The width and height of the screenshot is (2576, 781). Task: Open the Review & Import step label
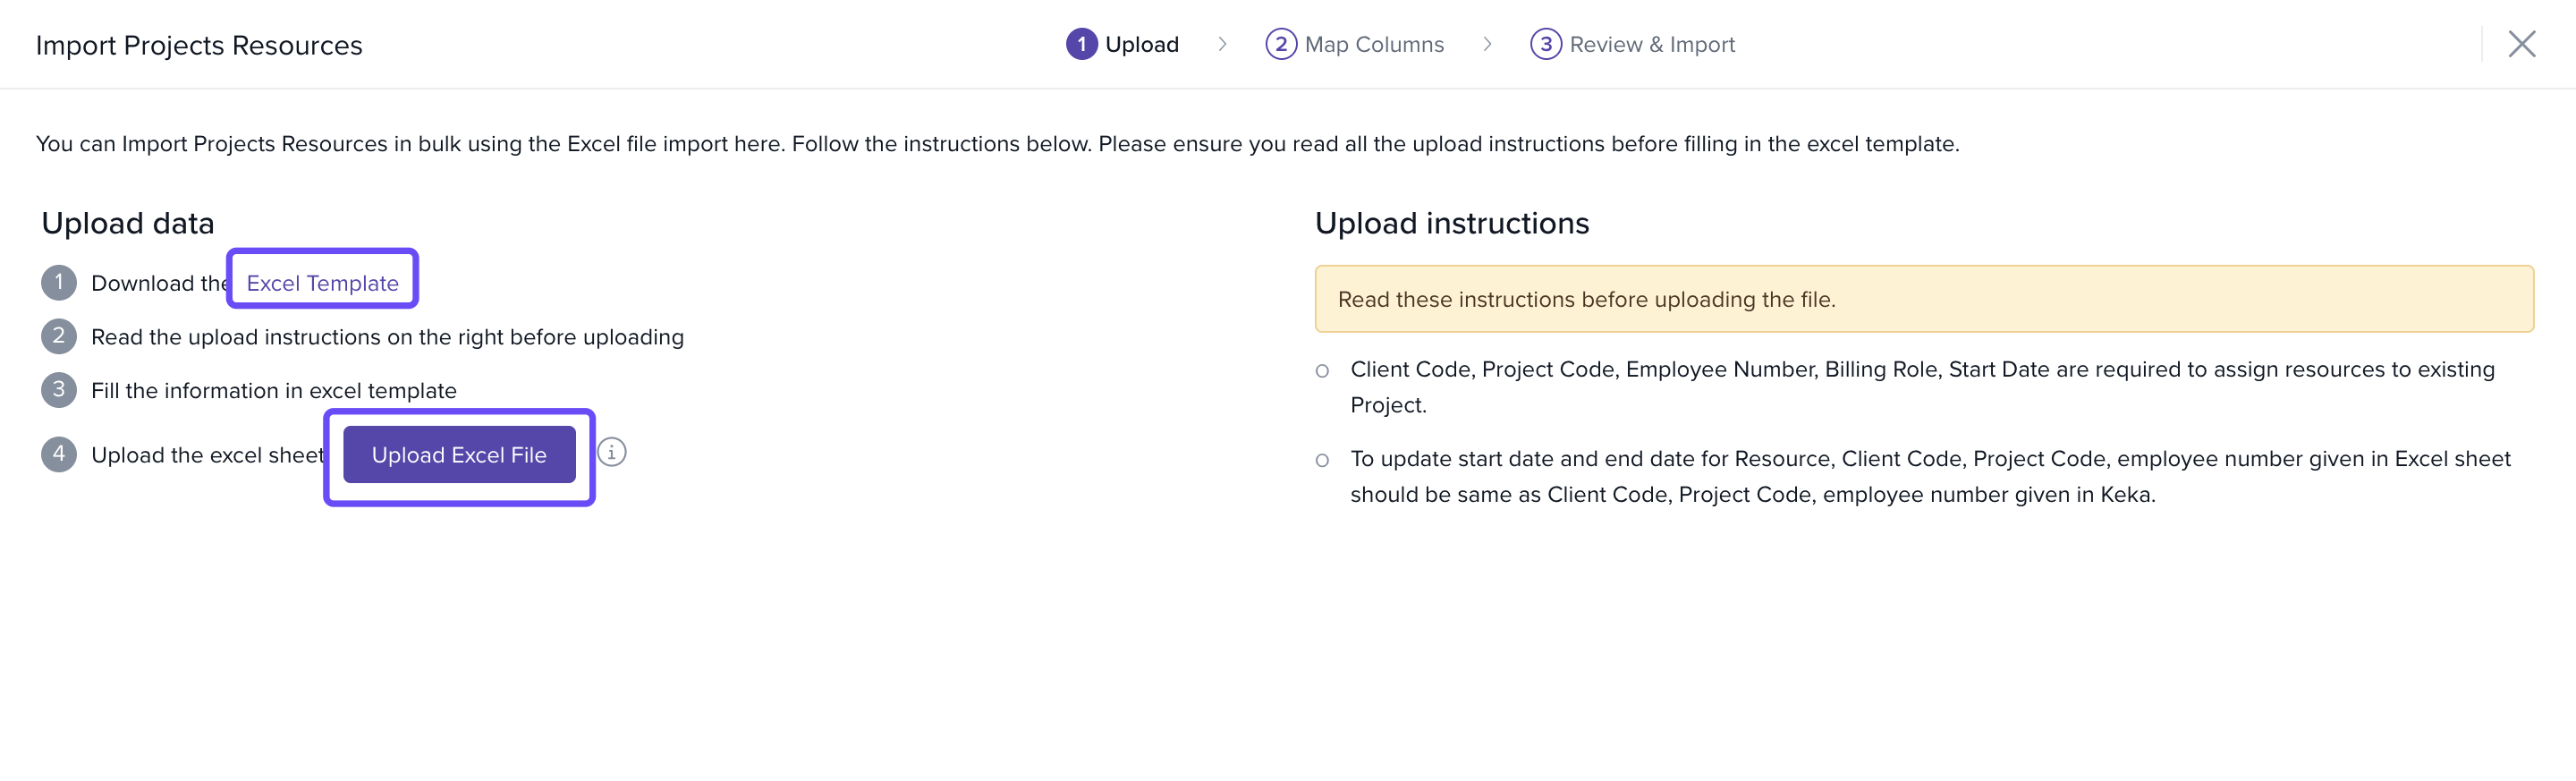(1651, 44)
